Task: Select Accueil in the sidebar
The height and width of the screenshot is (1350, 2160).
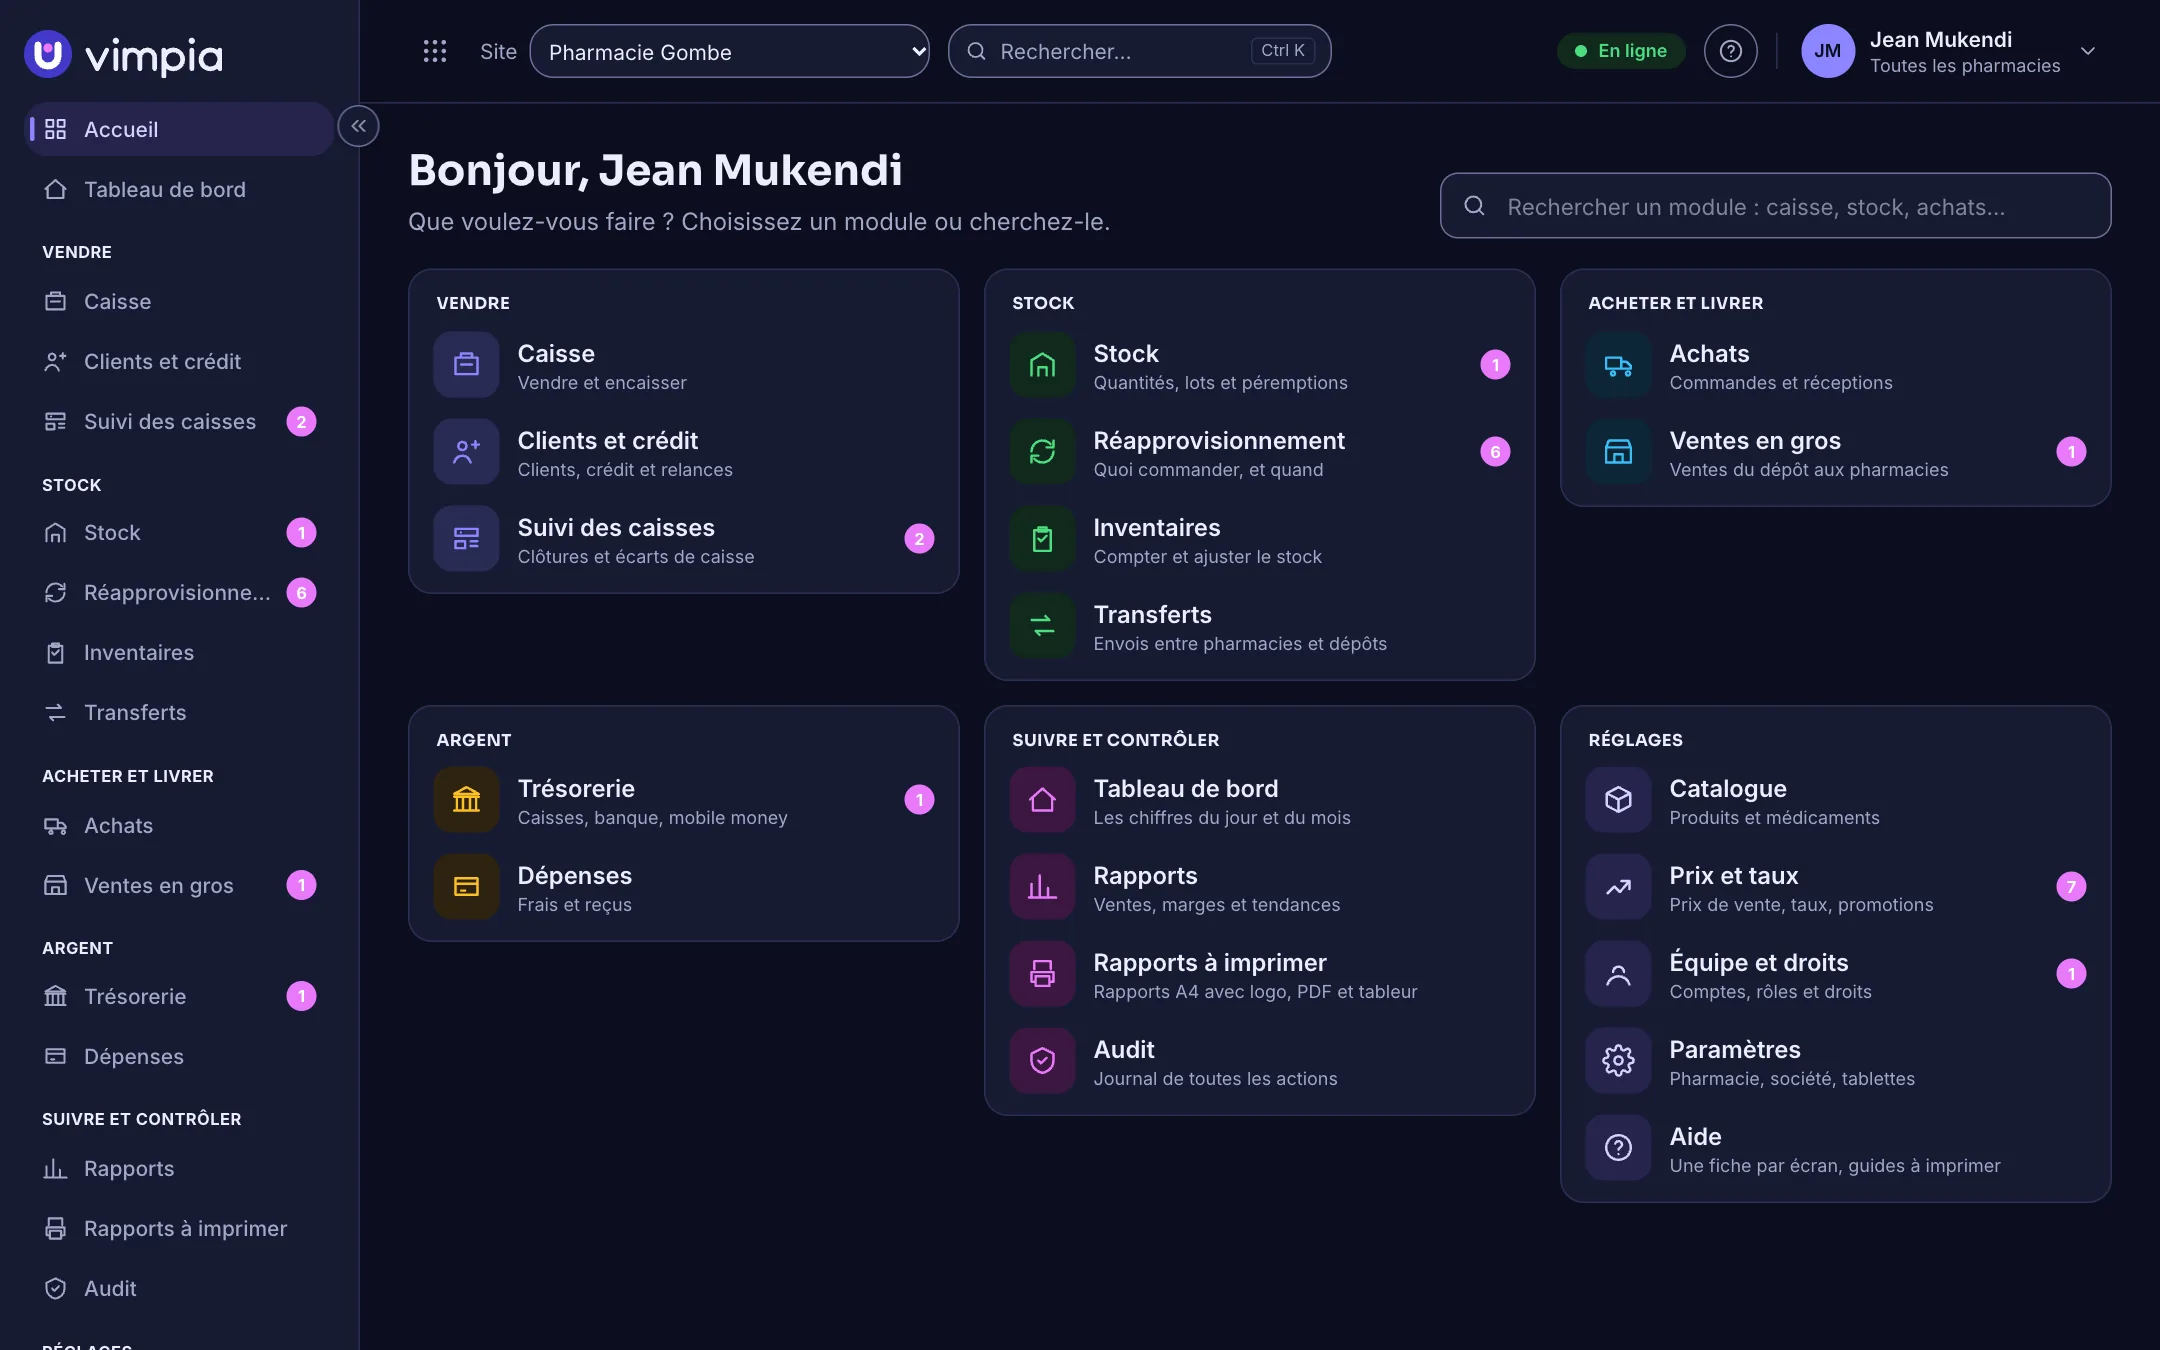Action: pyautogui.click(x=179, y=129)
